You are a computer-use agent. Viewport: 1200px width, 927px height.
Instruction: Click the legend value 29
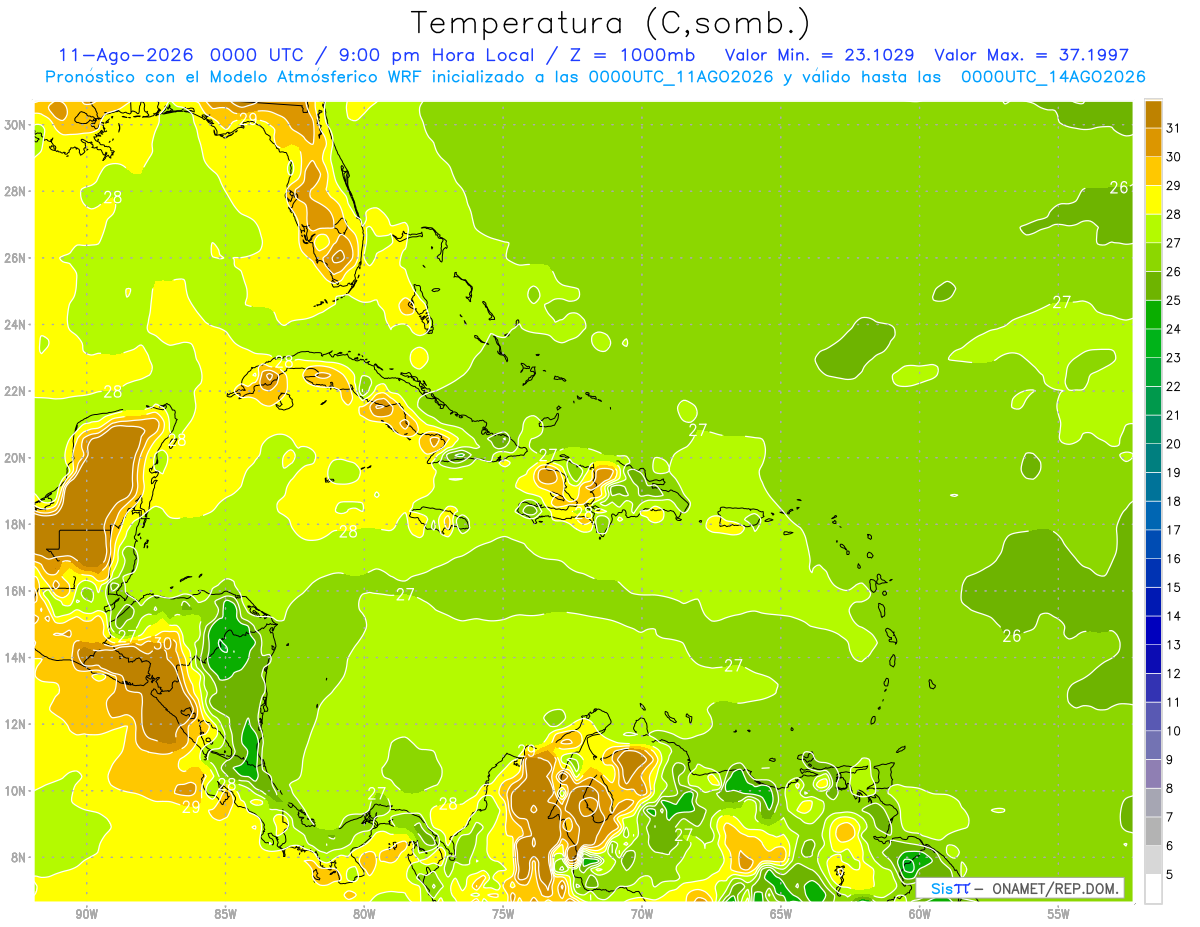(1174, 185)
